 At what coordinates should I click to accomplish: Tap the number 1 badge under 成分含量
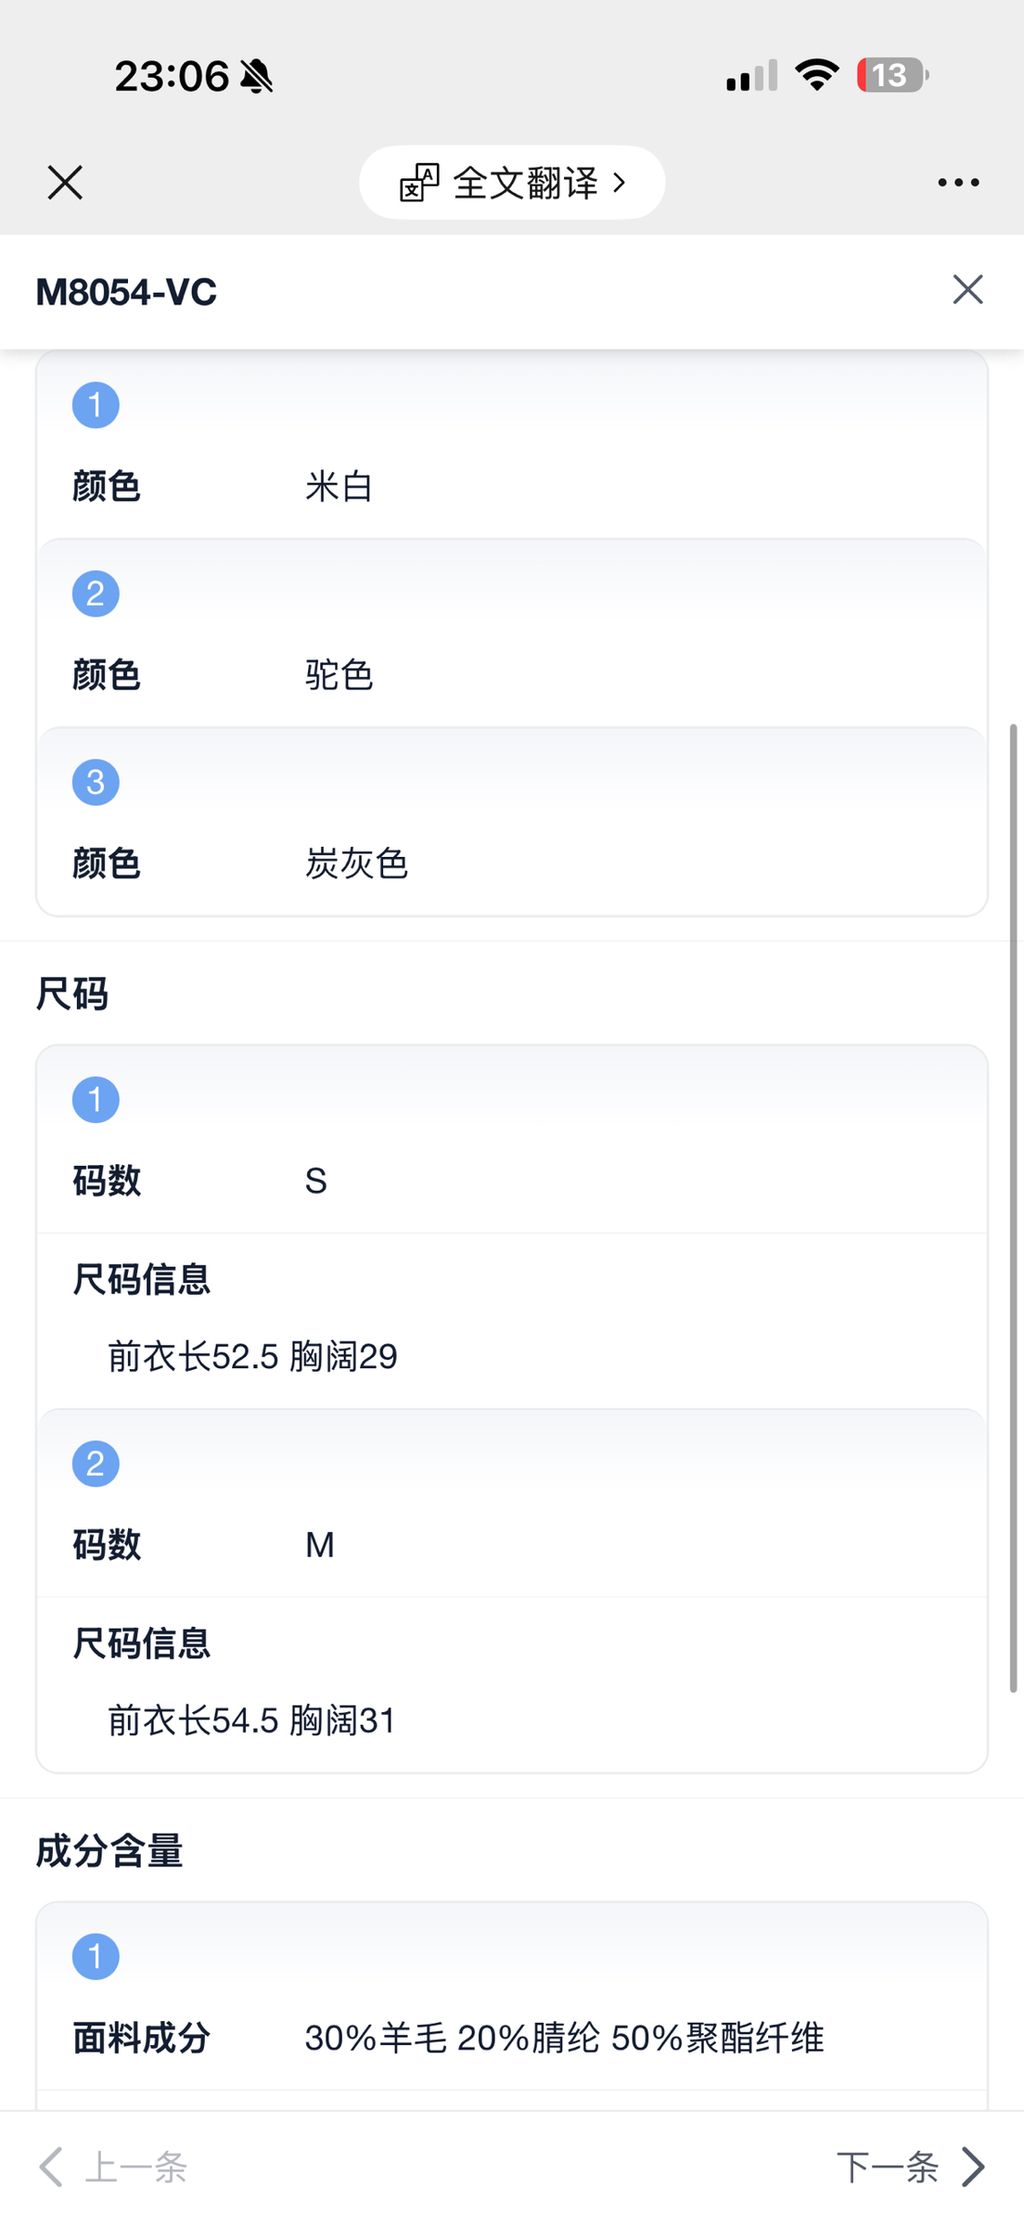(96, 1957)
